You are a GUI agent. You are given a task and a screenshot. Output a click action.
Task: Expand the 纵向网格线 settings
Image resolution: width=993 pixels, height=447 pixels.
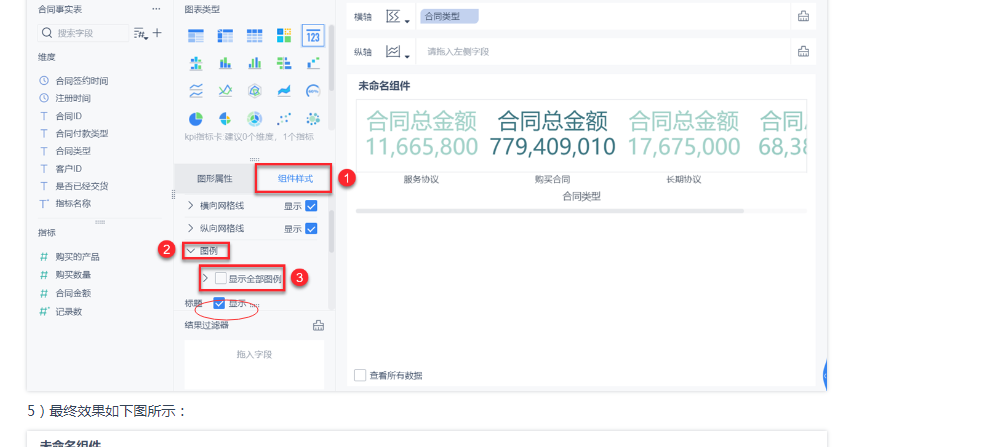[191, 229]
